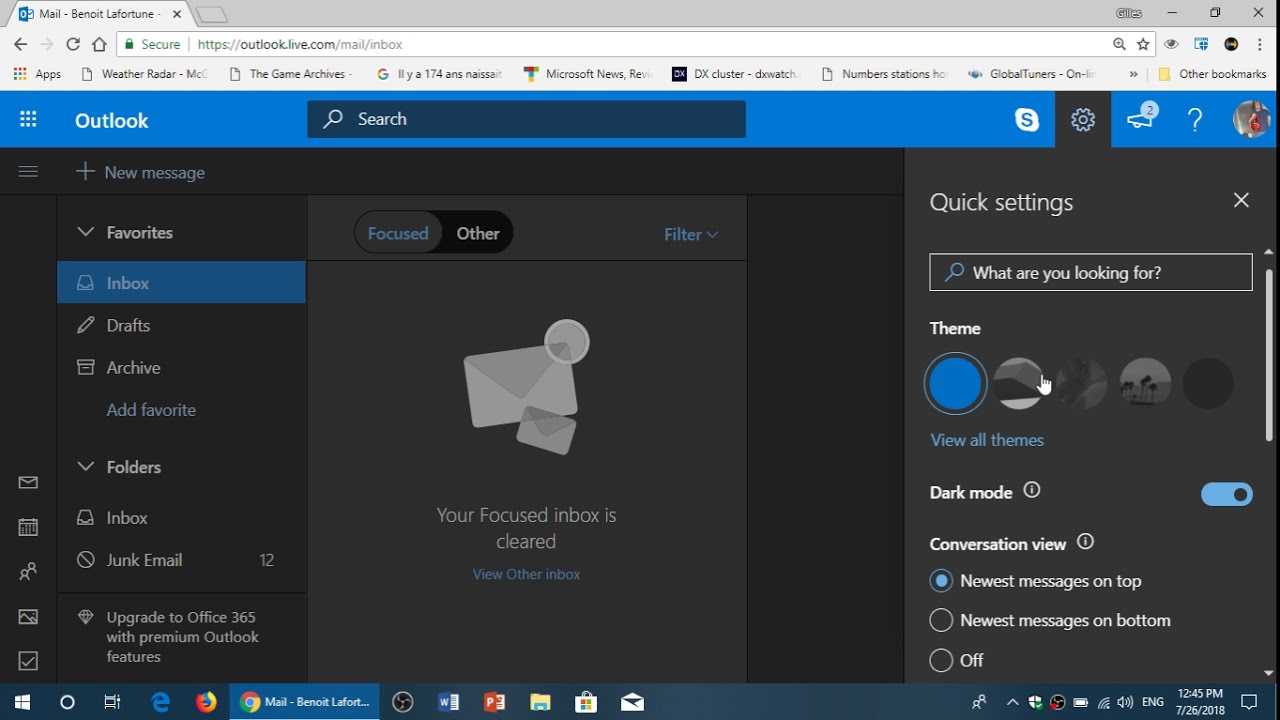Launch Microsoft Edge from taskbar
The height and width of the screenshot is (720, 1280).
160,702
